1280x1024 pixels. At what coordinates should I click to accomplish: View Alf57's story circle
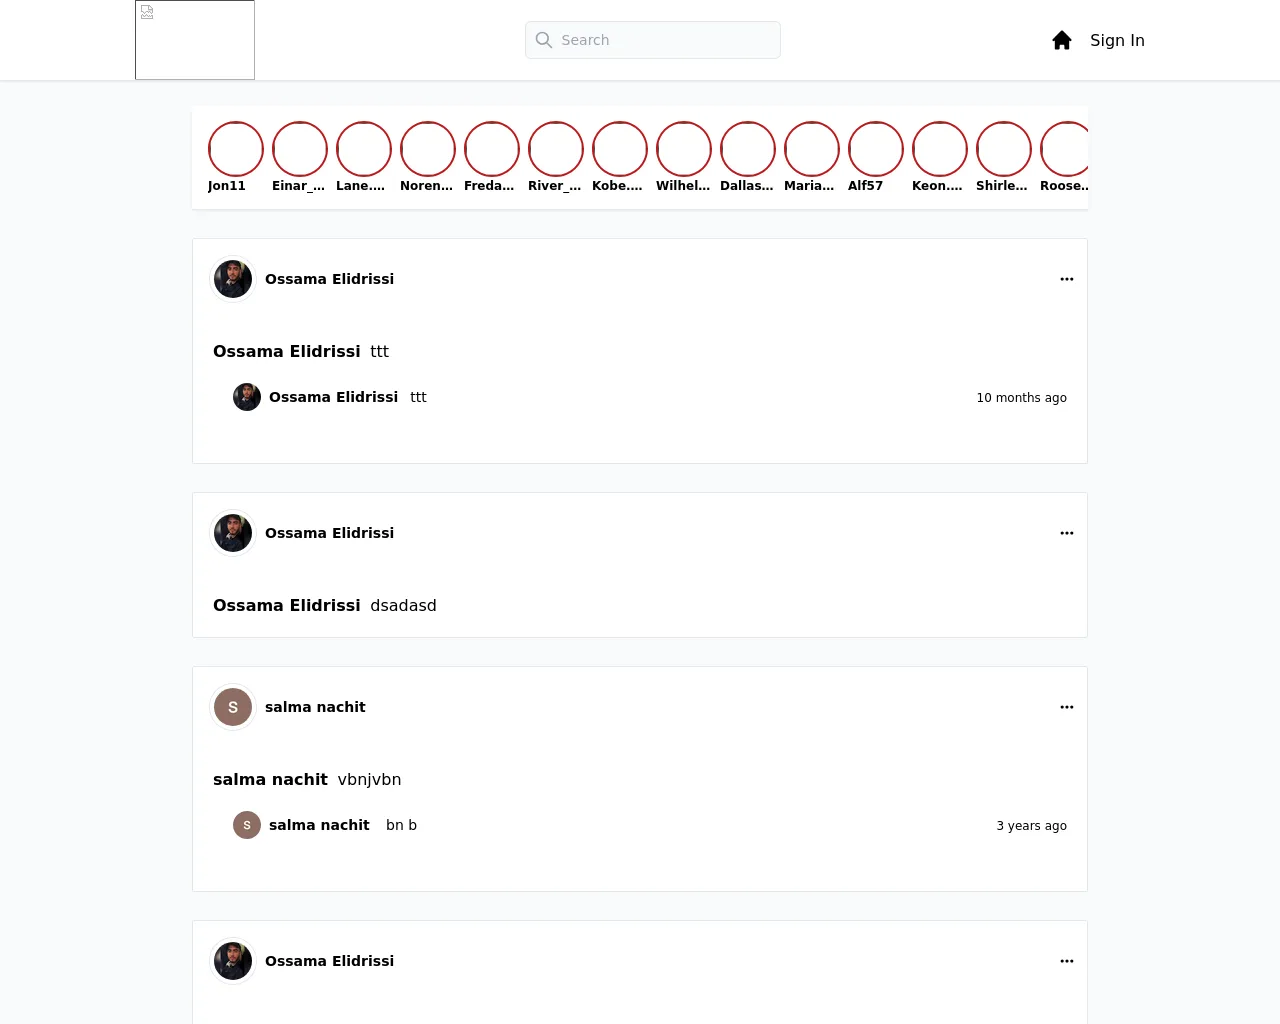pos(876,149)
